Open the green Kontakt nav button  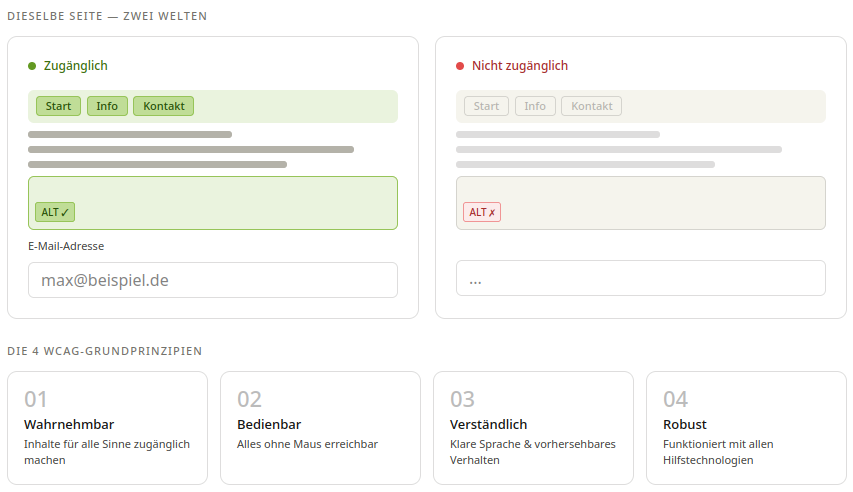pos(164,106)
